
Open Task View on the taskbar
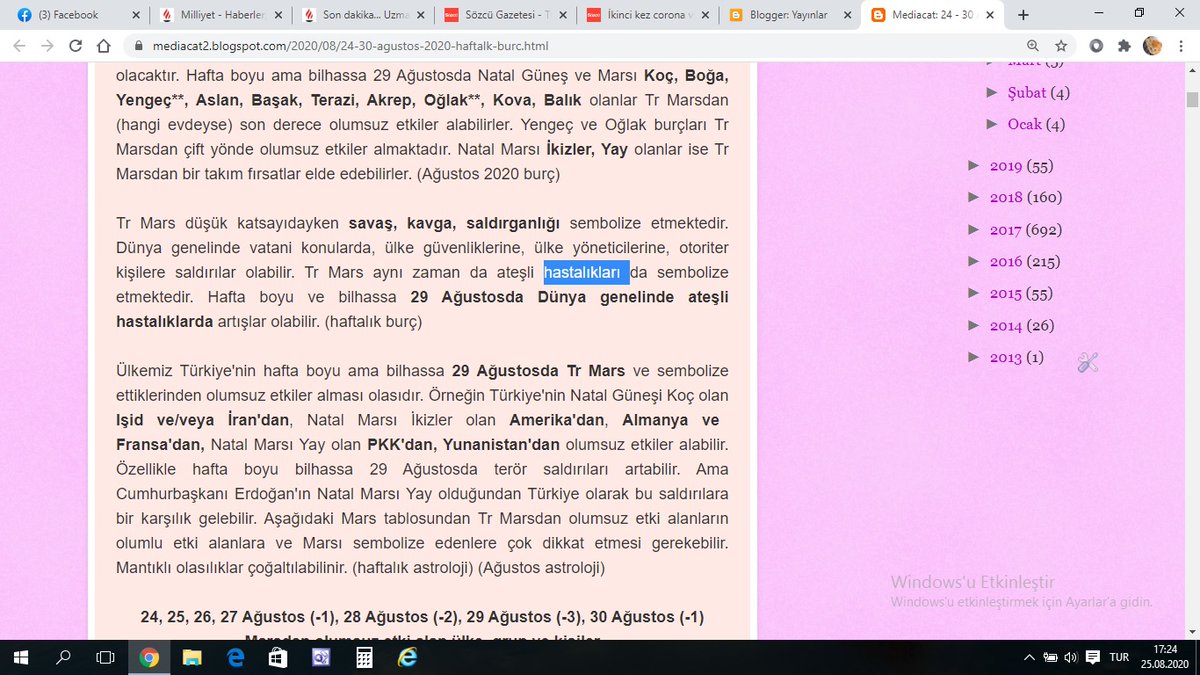pyautogui.click(x=105, y=657)
